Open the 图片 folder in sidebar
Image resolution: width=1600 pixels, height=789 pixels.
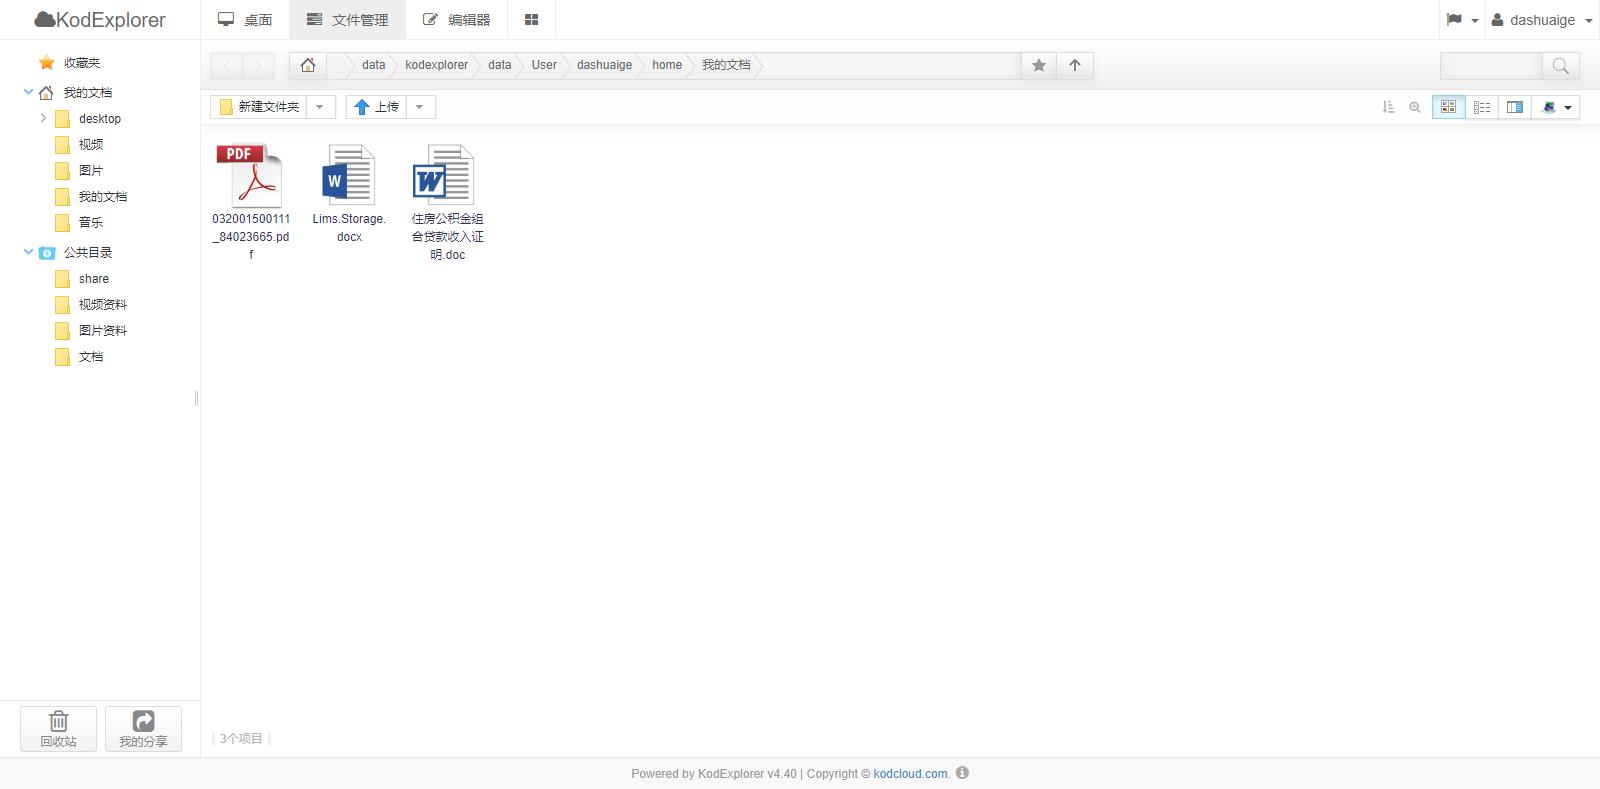(91, 171)
